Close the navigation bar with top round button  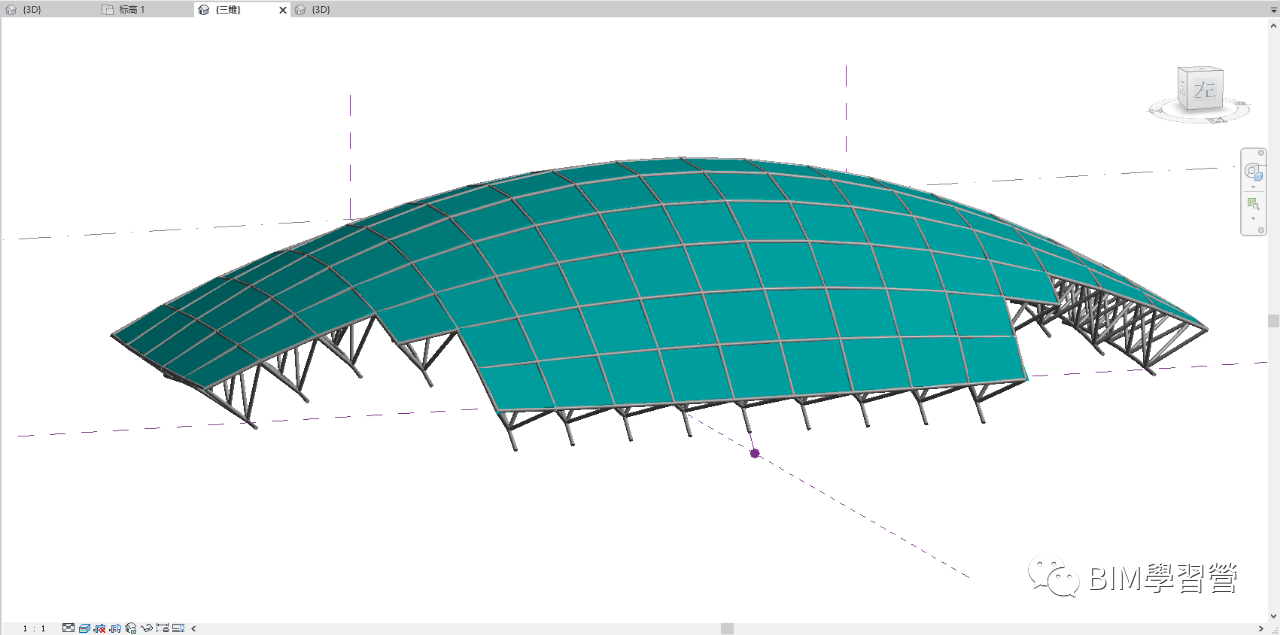1261,153
